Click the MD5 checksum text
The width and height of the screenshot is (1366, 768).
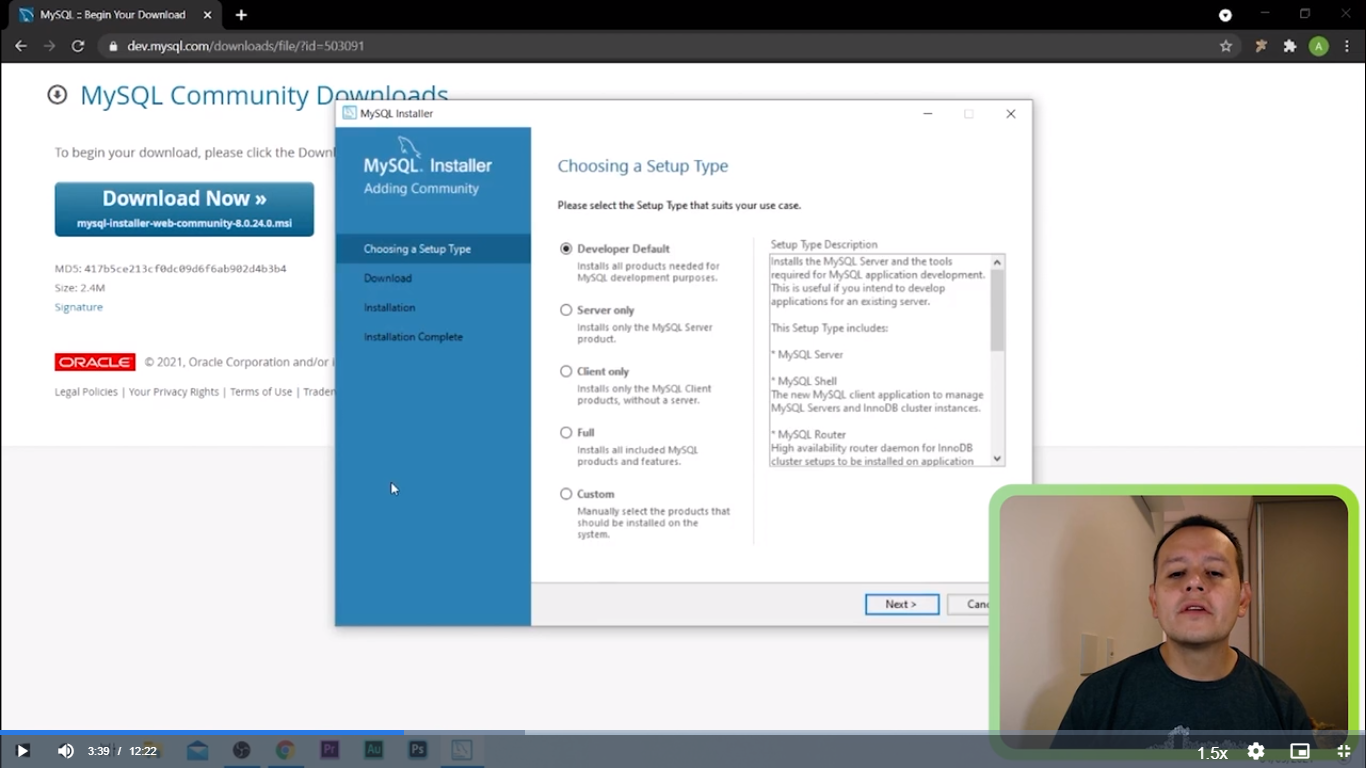click(x=171, y=269)
